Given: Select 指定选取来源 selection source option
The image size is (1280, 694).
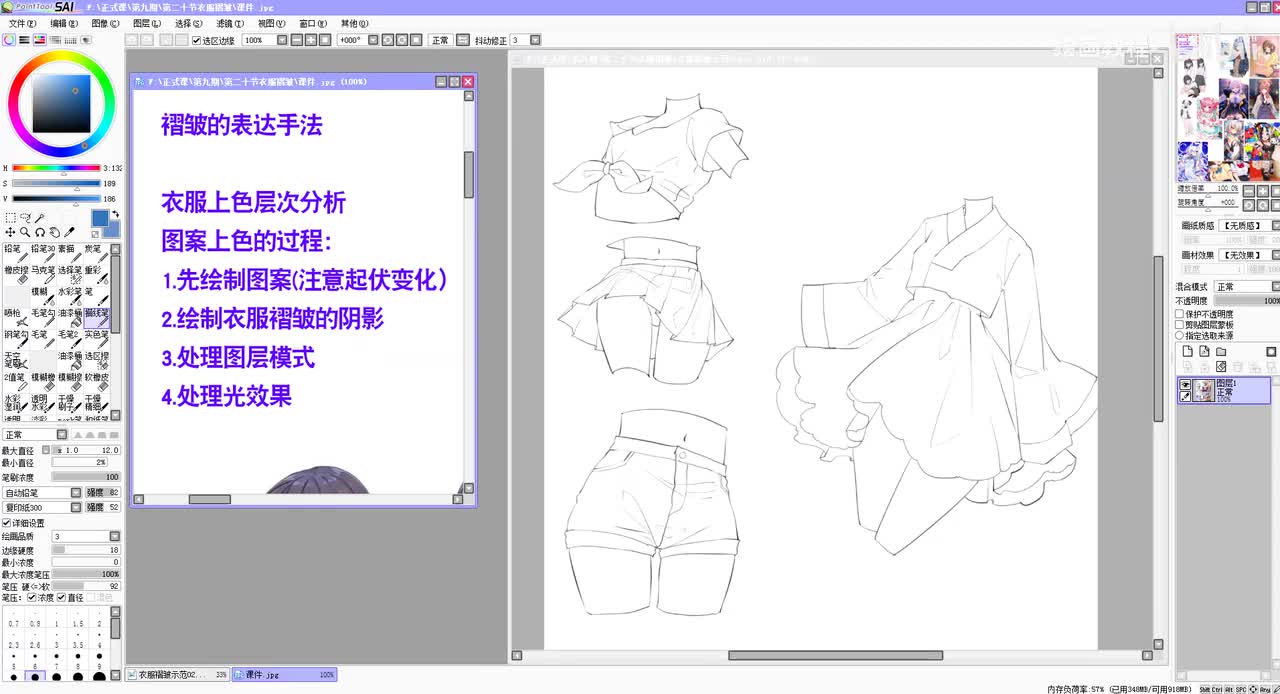Looking at the screenshot, I should pyautogui.click(x=1180, y=336).
